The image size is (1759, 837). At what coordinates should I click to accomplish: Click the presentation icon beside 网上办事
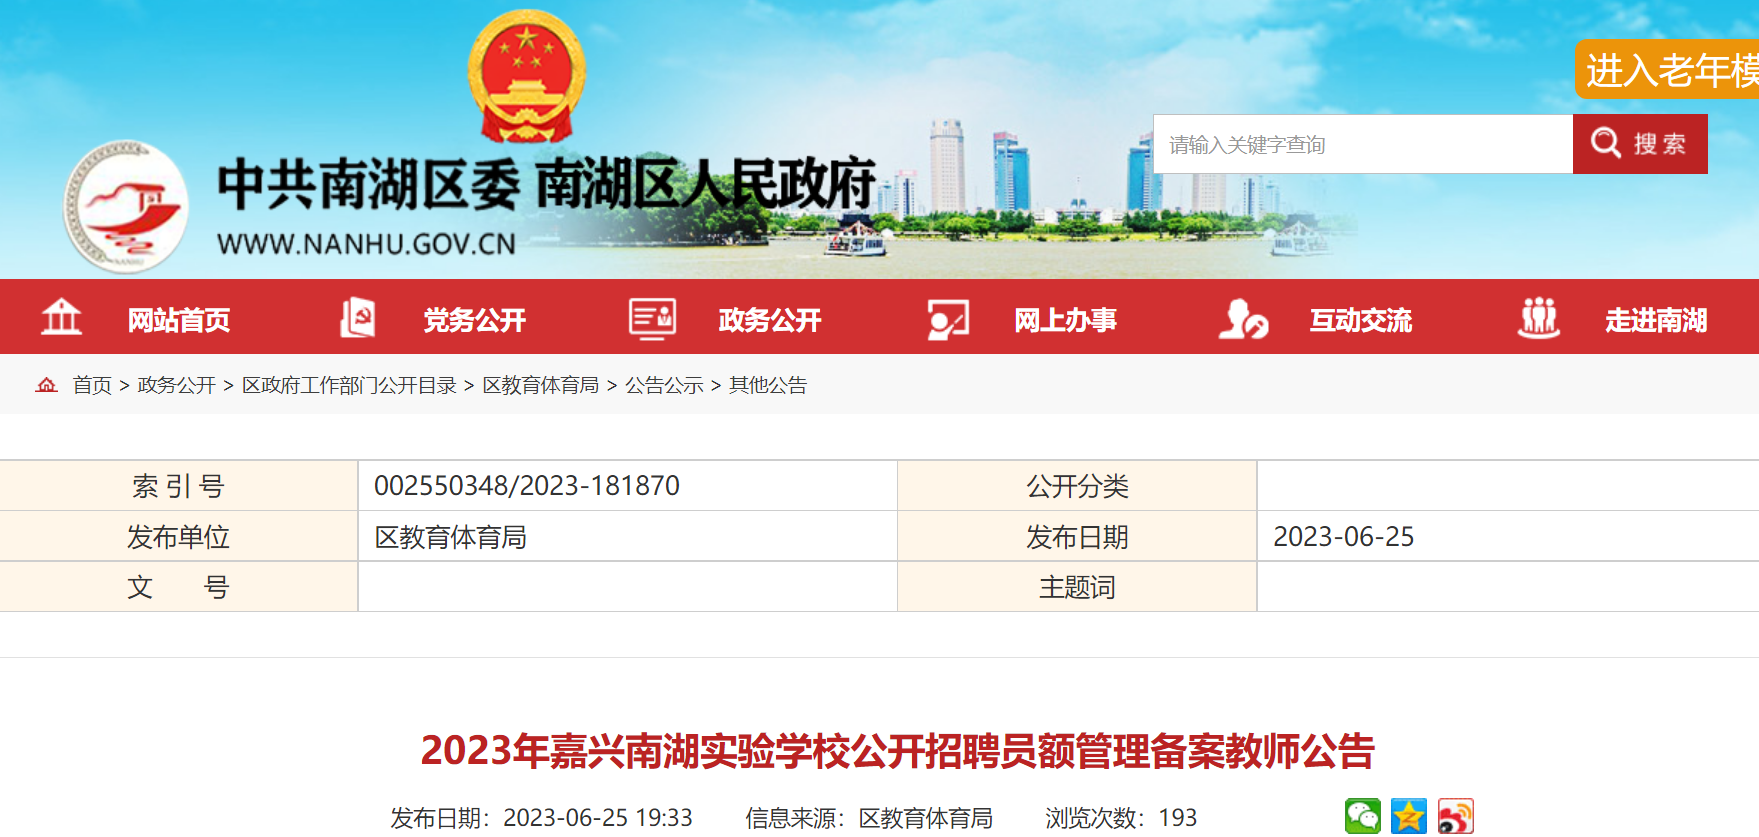coord(947,319)
